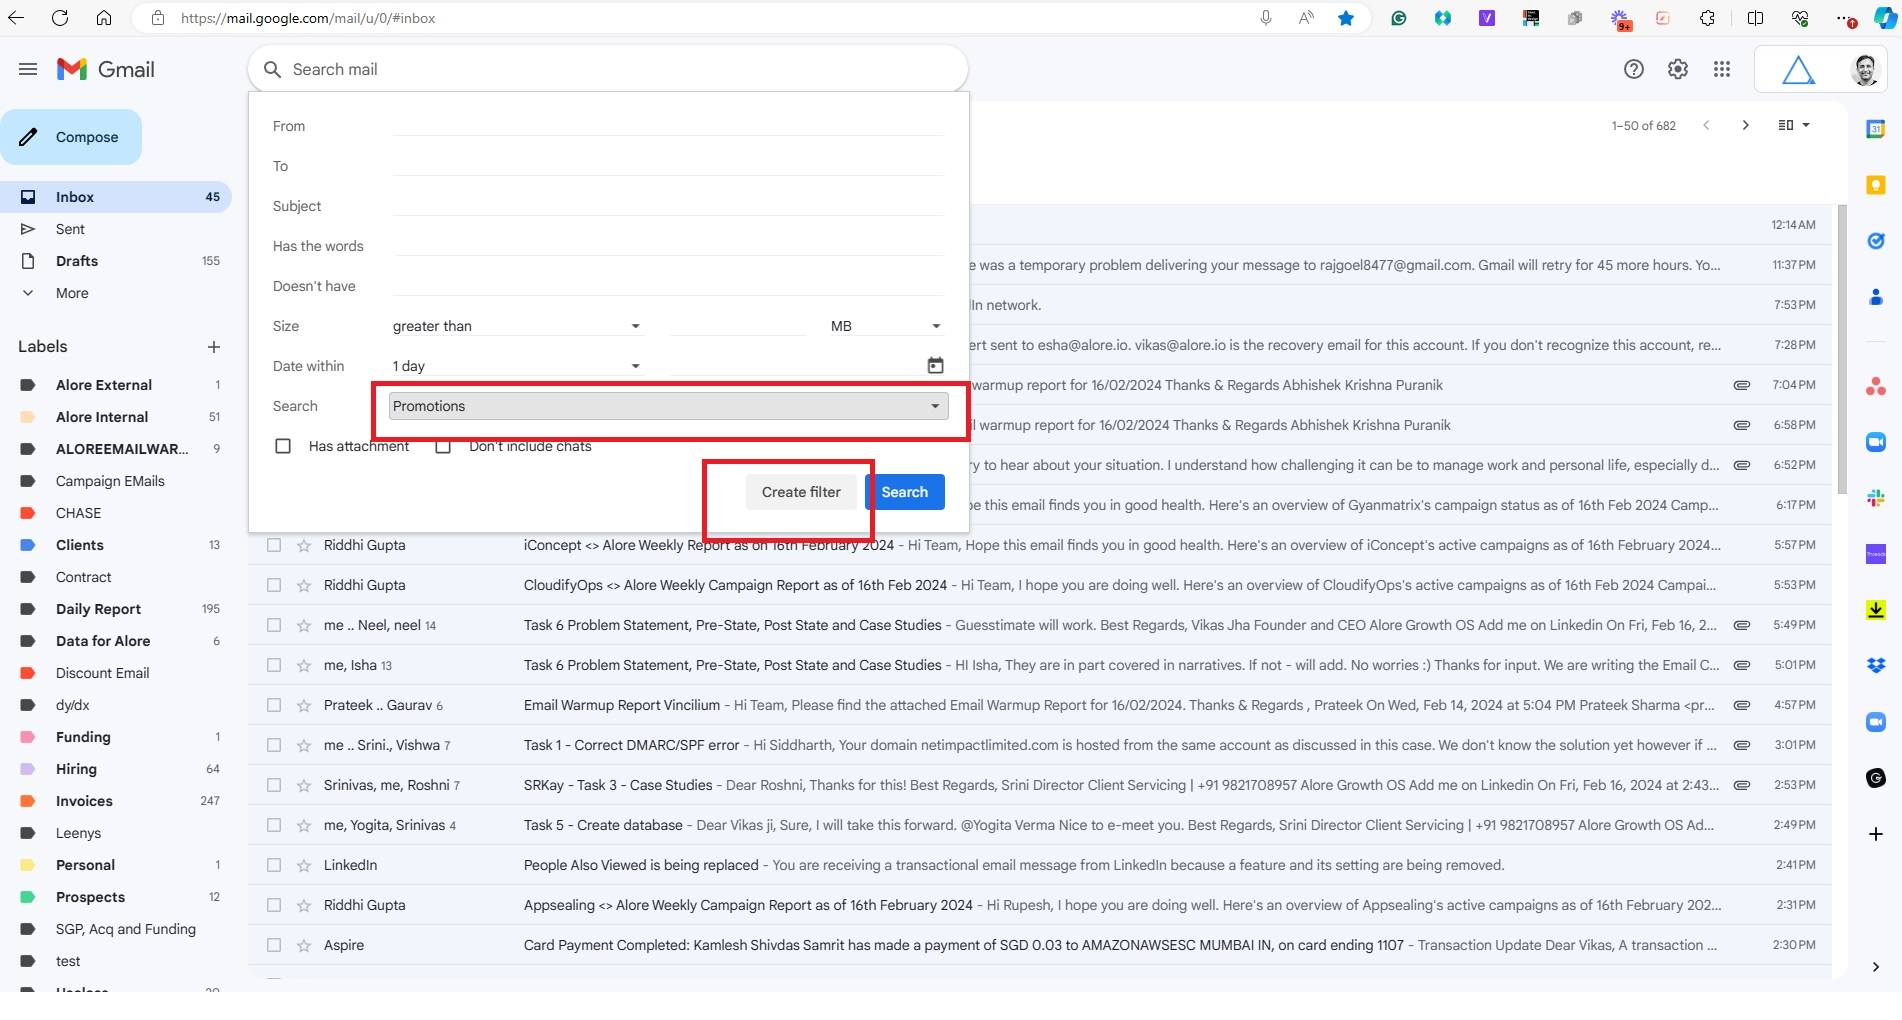Go to browser home page
The width and height of the screenshot is (1902, 1020).
(104, 18)
